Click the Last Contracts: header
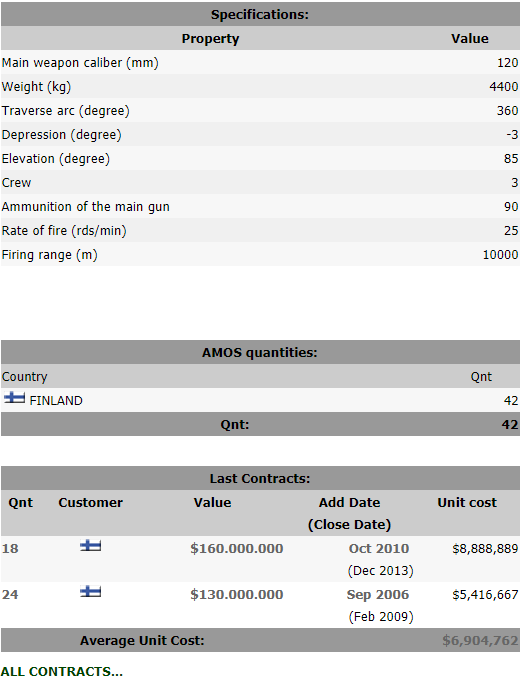522x696 pixels. [x=260, y=478]
